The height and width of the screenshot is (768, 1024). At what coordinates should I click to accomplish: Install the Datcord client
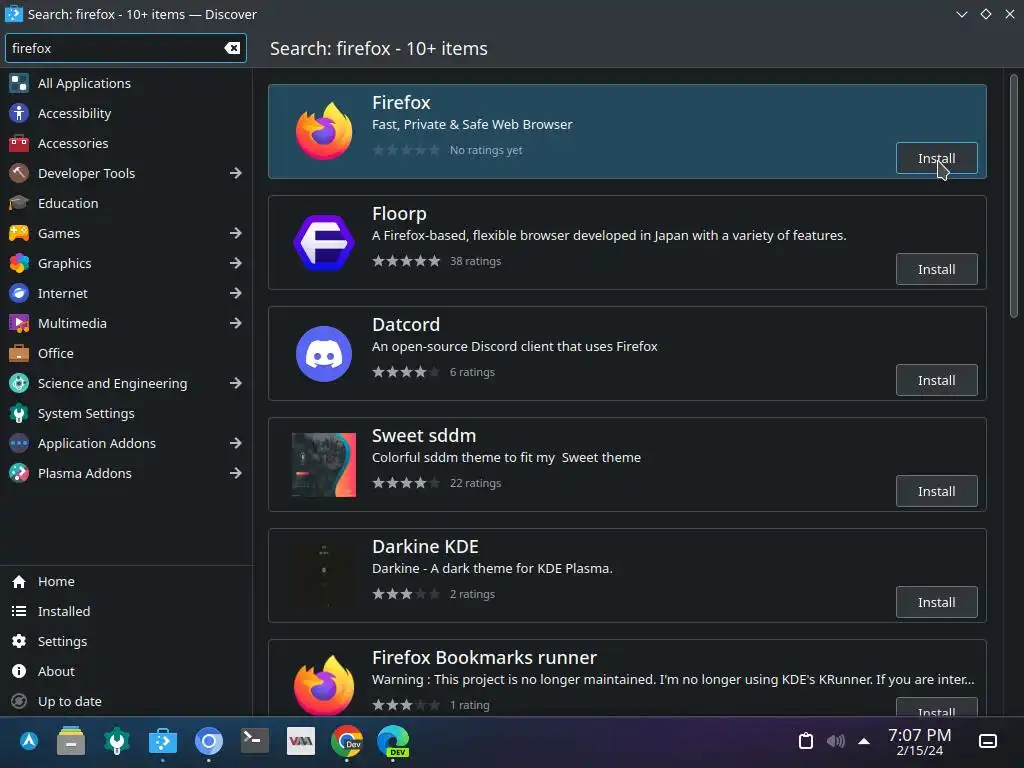936,380
